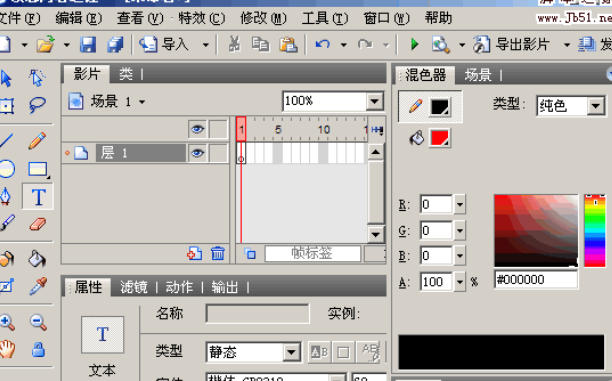Viewport: 612px width, 381px height.
Task: Save file with the floppy disk icon
Action: [88, 45]
